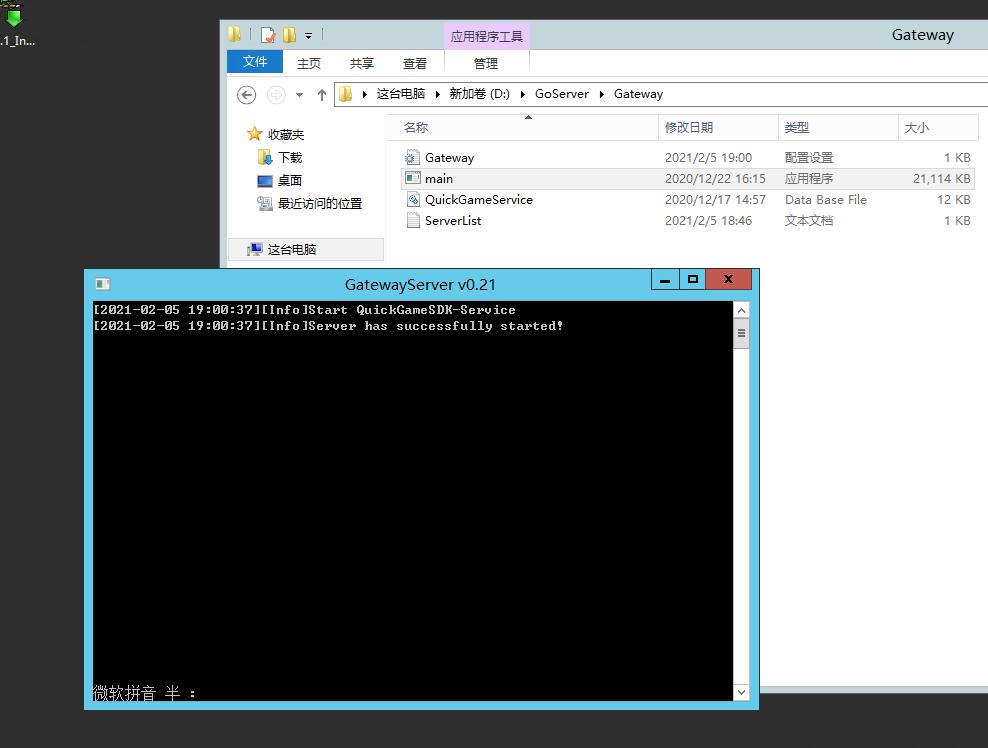Expand the GoServer breadcrumb arrow in address bar

click(x=602, y=94)
